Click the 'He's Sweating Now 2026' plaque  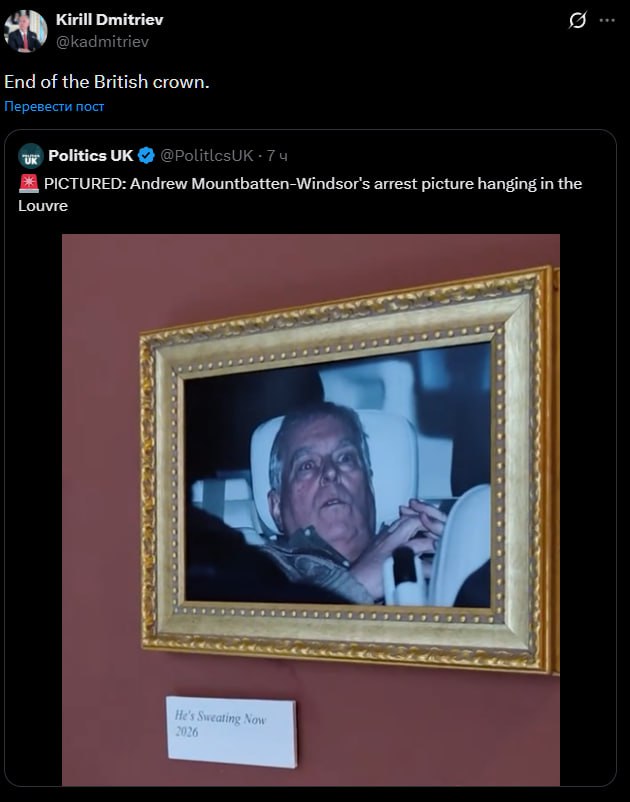(x=230, y=731)
